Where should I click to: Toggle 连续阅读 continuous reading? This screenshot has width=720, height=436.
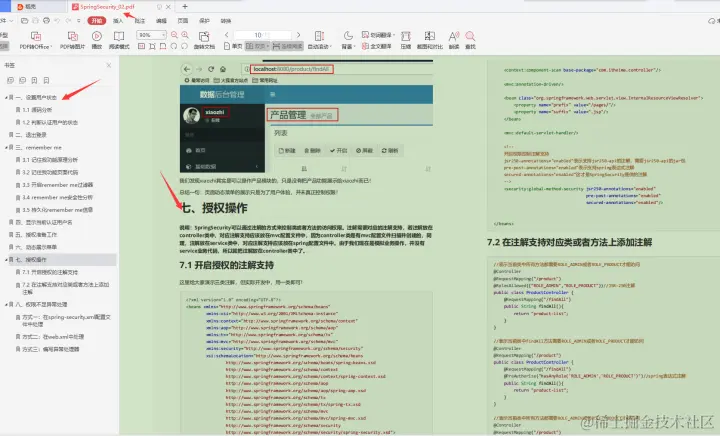click(x=287, y=46)
